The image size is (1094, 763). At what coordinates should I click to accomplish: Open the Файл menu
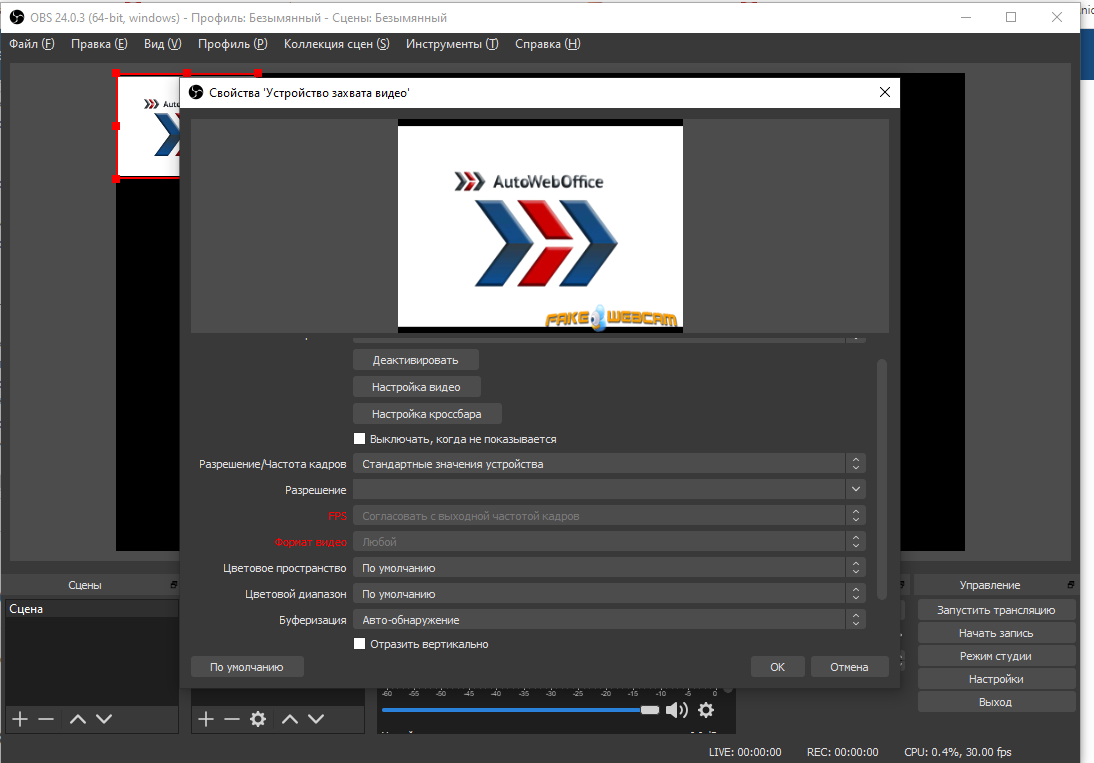[31, 44]
